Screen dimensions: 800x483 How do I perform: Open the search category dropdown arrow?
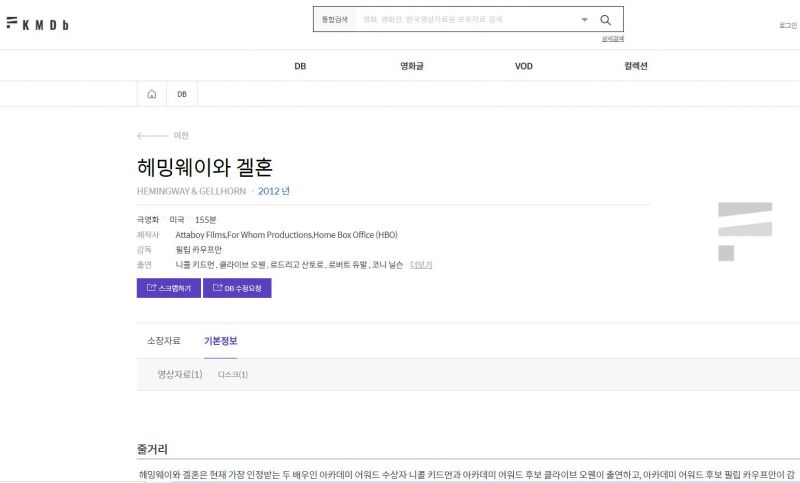coord(585,20)
